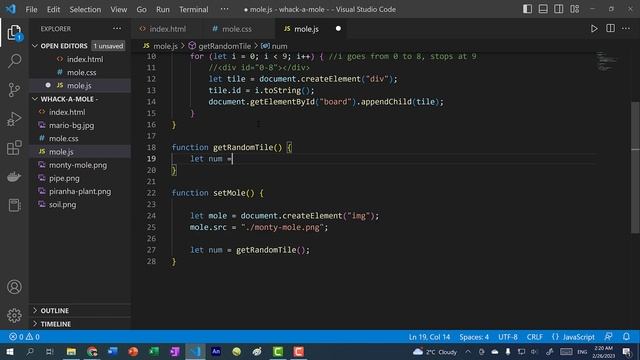
Task: Split the editor right
Action: click(610, 29)
